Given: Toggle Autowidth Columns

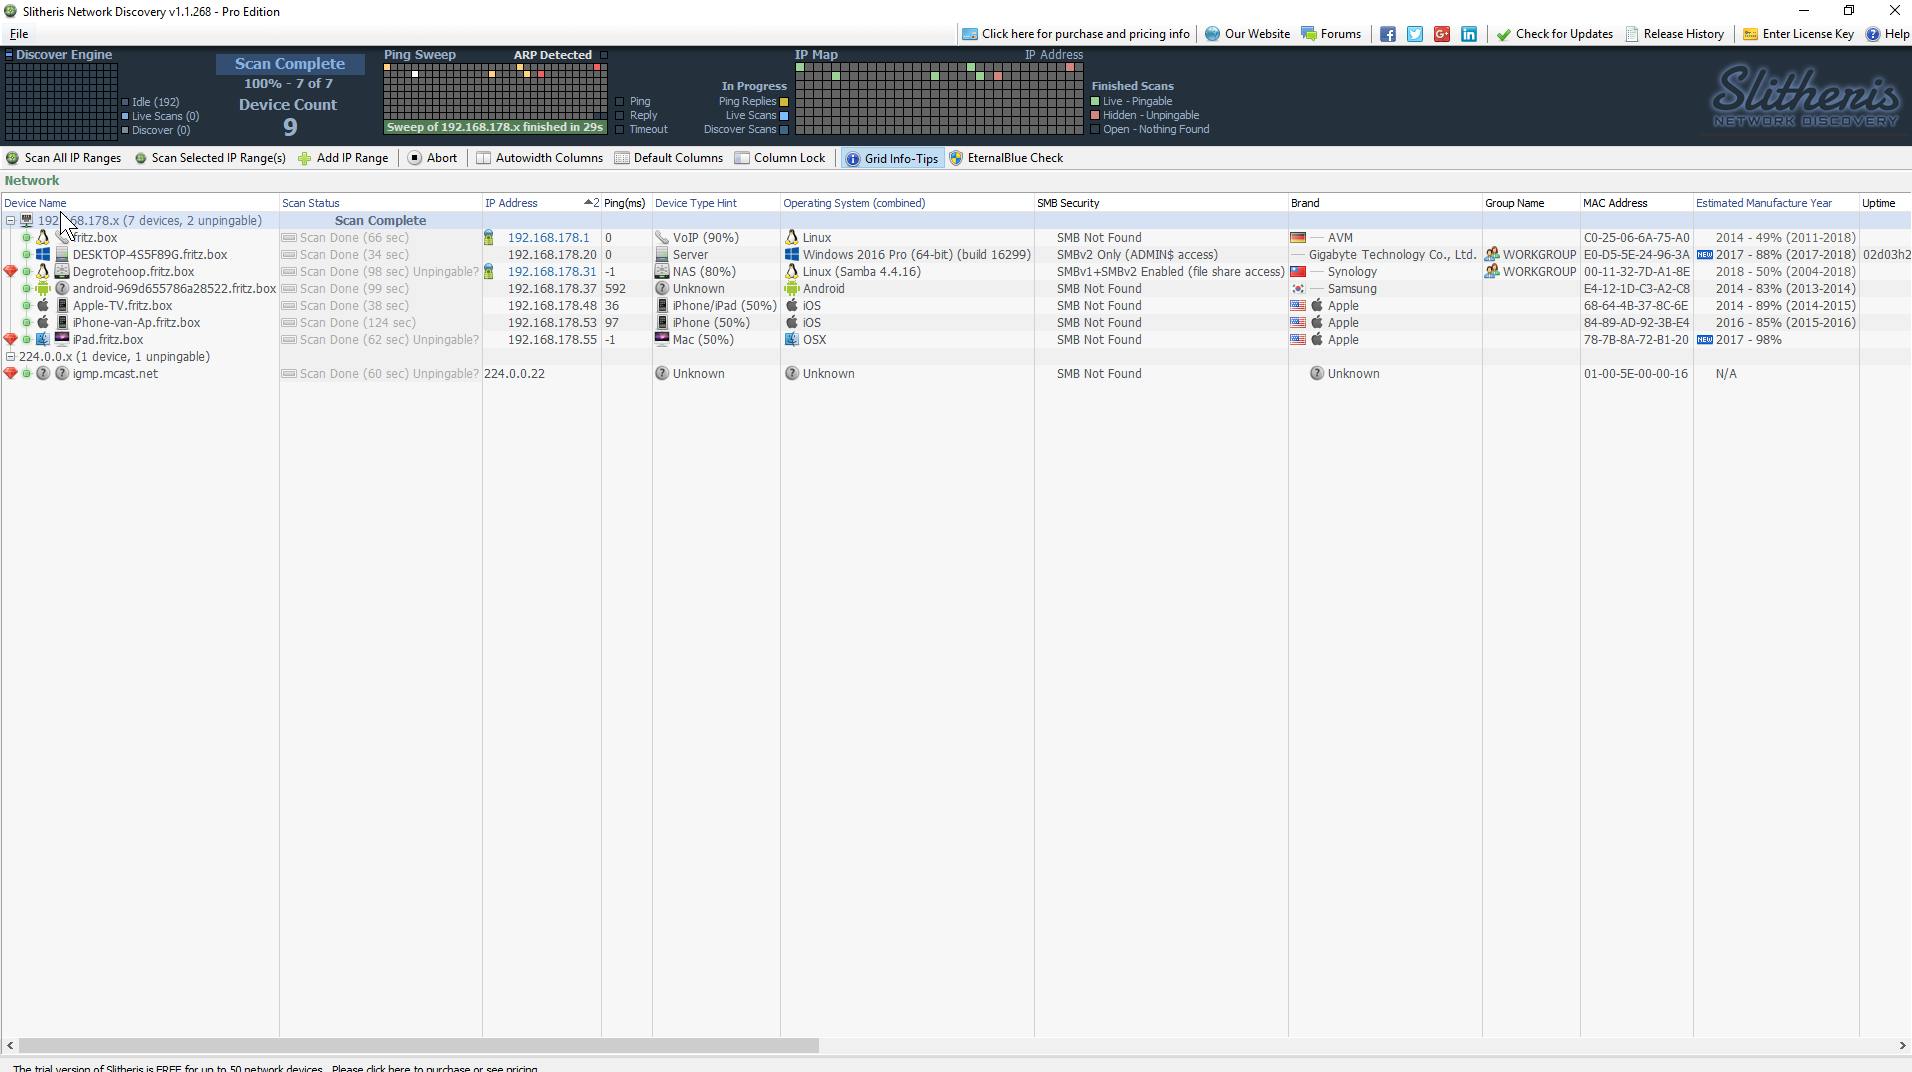Looking at the screenshot, I should [x=539, y=158].
